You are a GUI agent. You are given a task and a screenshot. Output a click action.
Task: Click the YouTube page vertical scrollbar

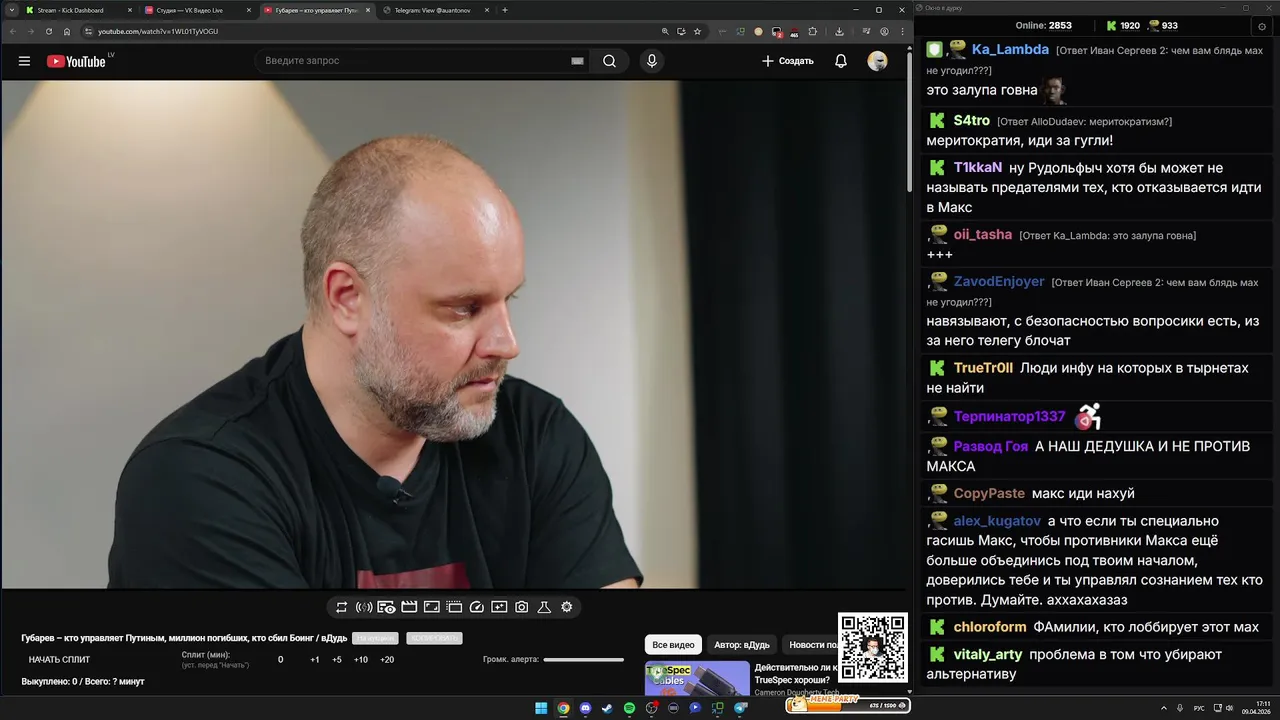pos(909,120)
